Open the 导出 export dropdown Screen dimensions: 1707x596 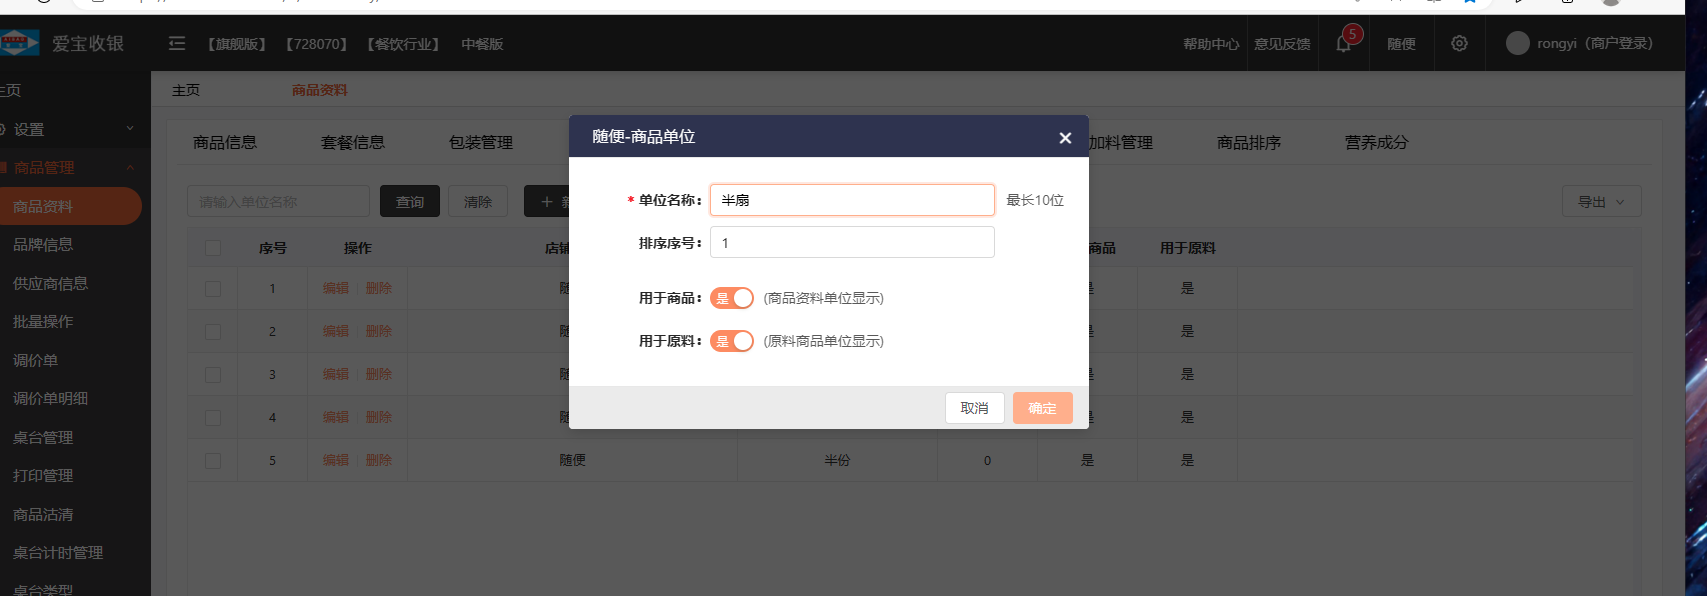point(1601,202)
